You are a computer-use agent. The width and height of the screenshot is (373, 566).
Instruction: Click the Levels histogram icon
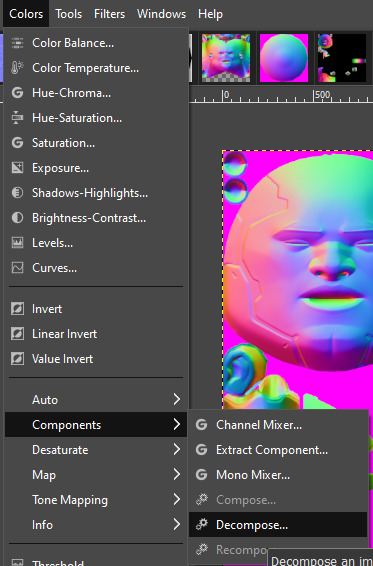(x=17, y=243)
